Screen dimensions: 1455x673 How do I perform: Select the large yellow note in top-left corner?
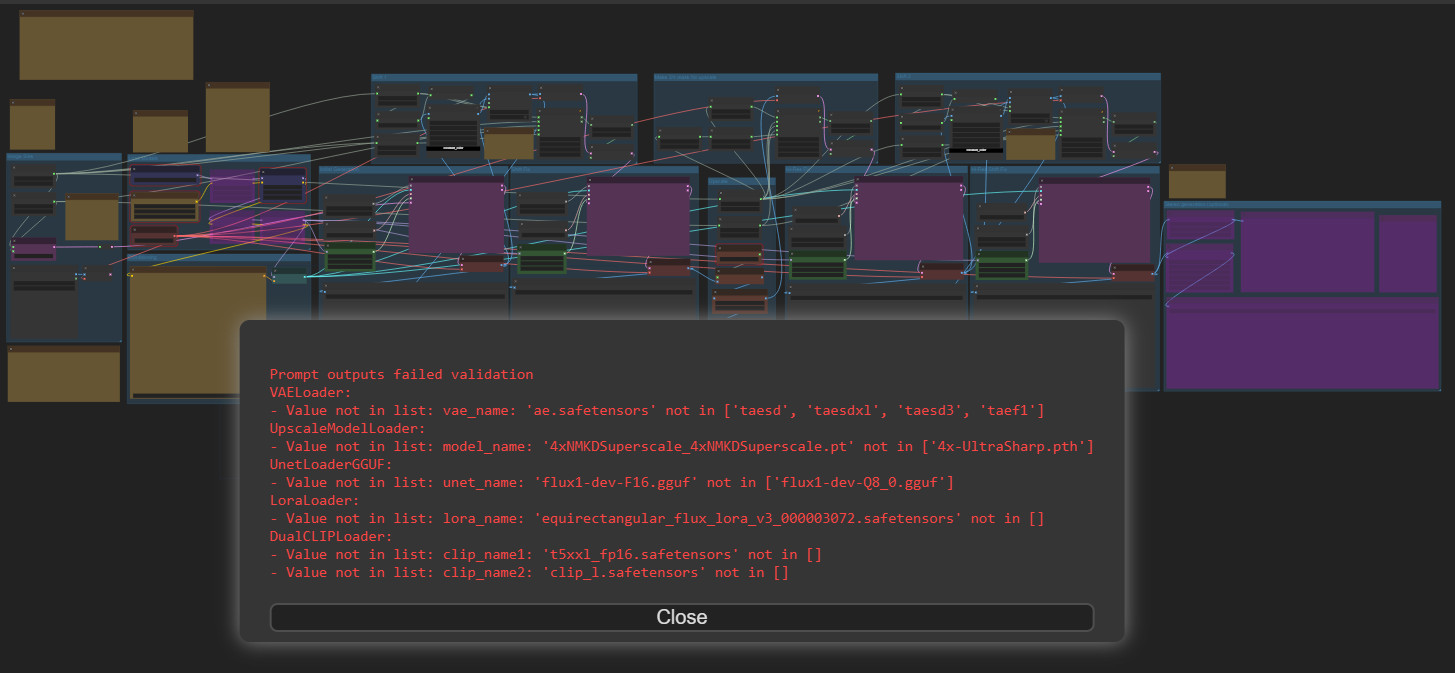pyautogui.click(x=106, y=48)
